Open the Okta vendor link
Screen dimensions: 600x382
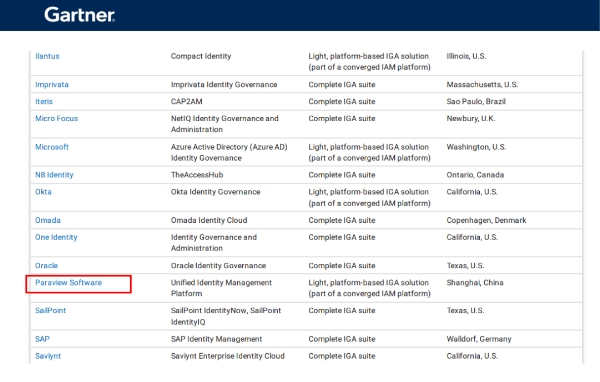tap(43, 192)
